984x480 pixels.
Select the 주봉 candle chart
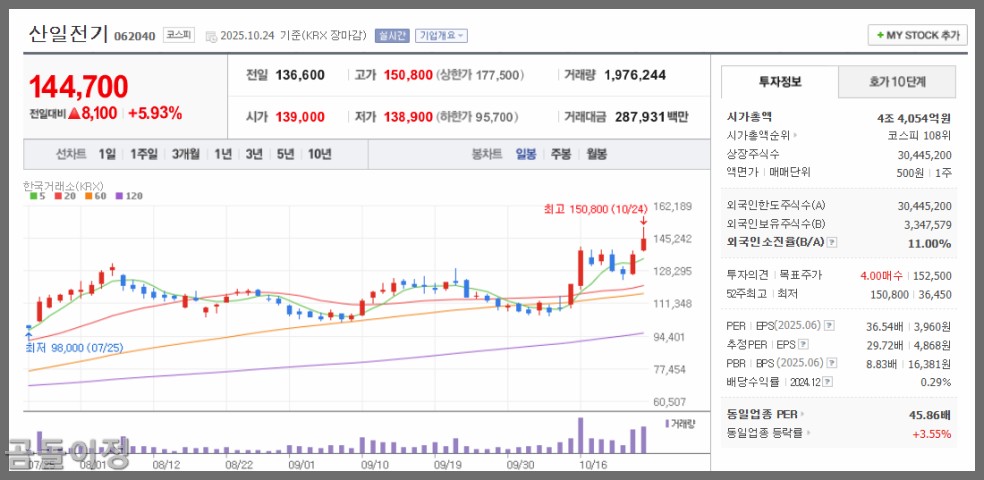[561, 154]
